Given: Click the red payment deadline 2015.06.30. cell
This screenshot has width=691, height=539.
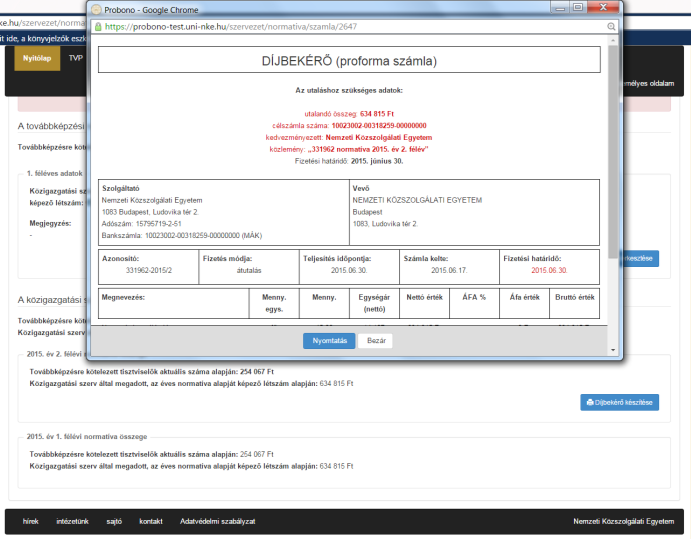Looking at the screenshot, I should [549, 270].
